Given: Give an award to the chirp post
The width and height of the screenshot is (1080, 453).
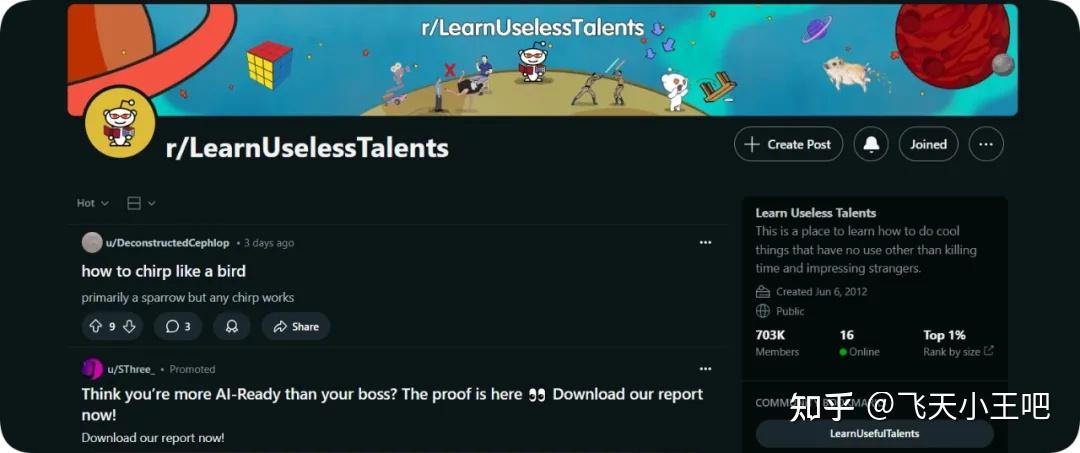Looking at the screenshot, I should 232,326.
